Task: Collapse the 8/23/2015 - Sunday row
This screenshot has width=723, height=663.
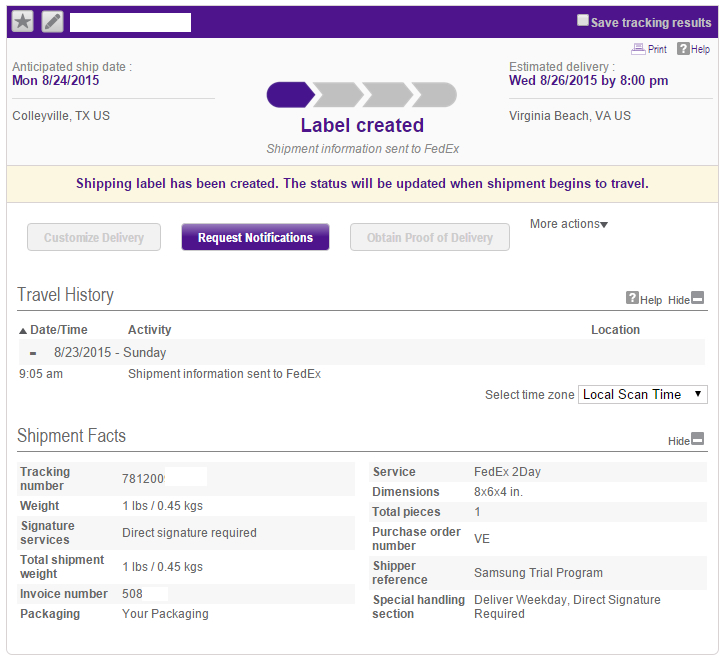Action: (x=33, y=353)
